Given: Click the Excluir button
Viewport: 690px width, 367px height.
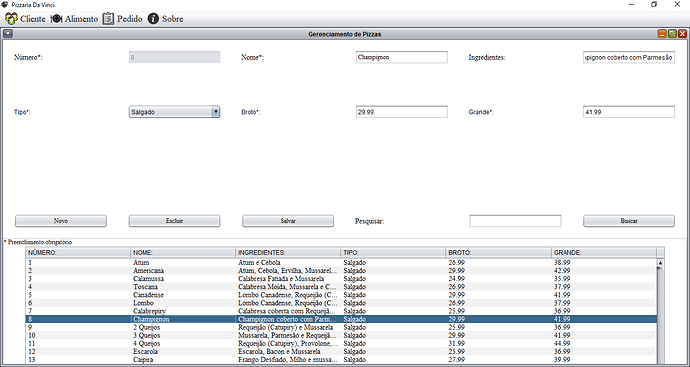Looking at the screenshot, I should (174, 221).
